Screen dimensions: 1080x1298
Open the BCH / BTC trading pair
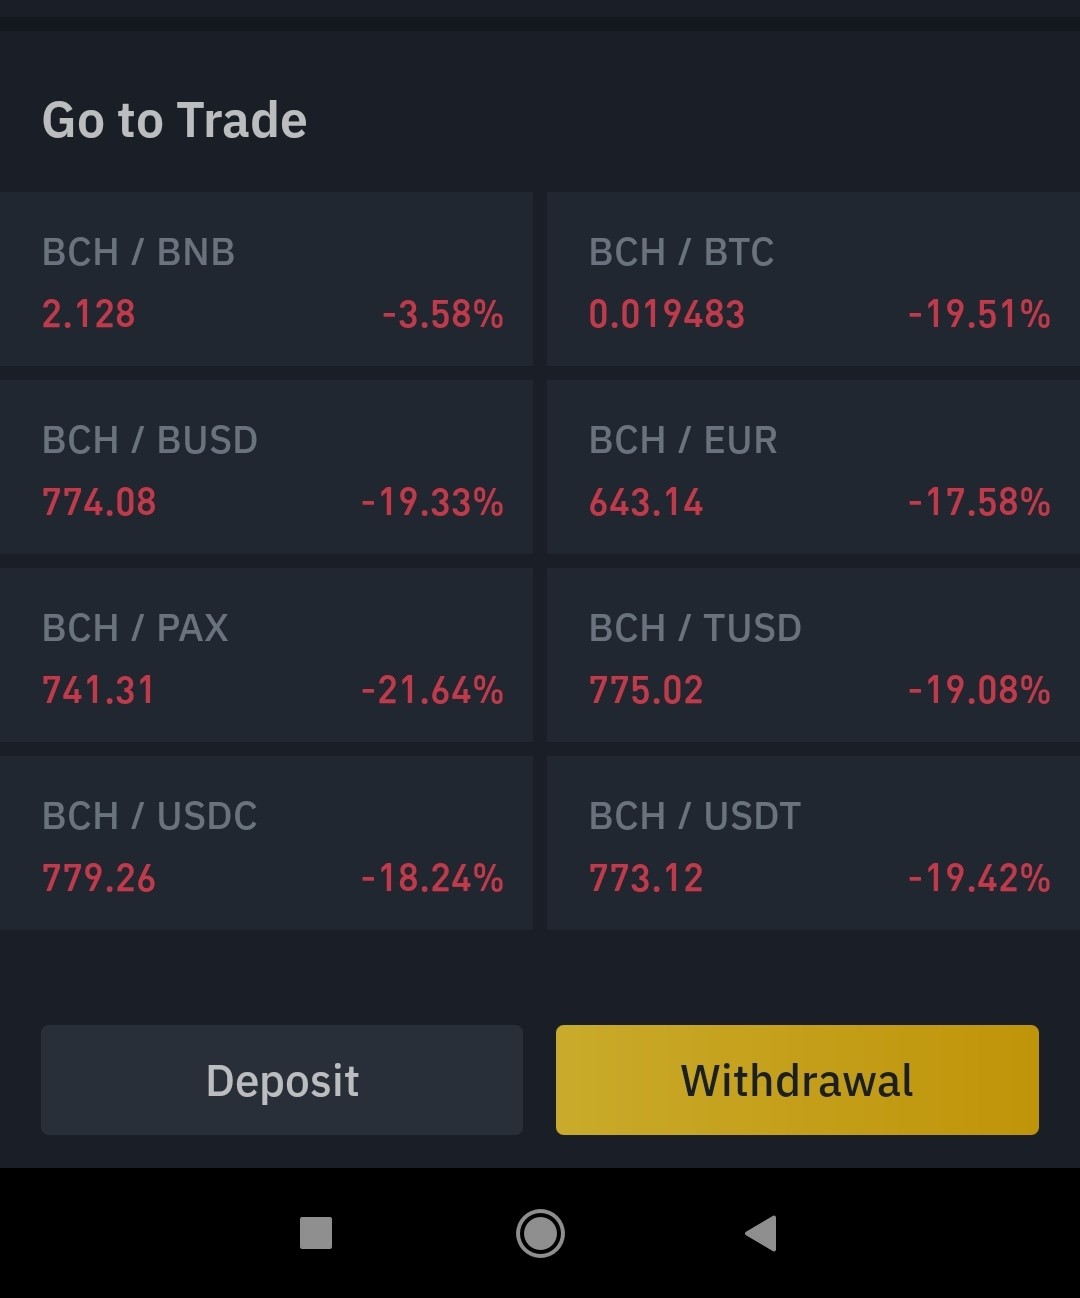pos(814,279)
